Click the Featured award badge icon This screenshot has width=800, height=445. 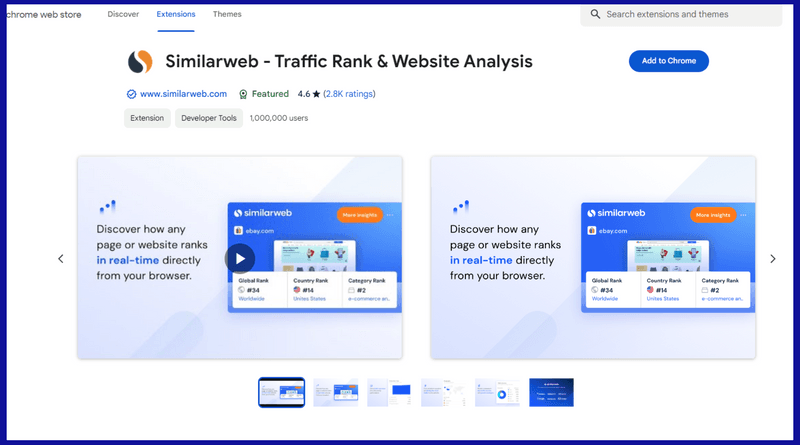point(243,94)
